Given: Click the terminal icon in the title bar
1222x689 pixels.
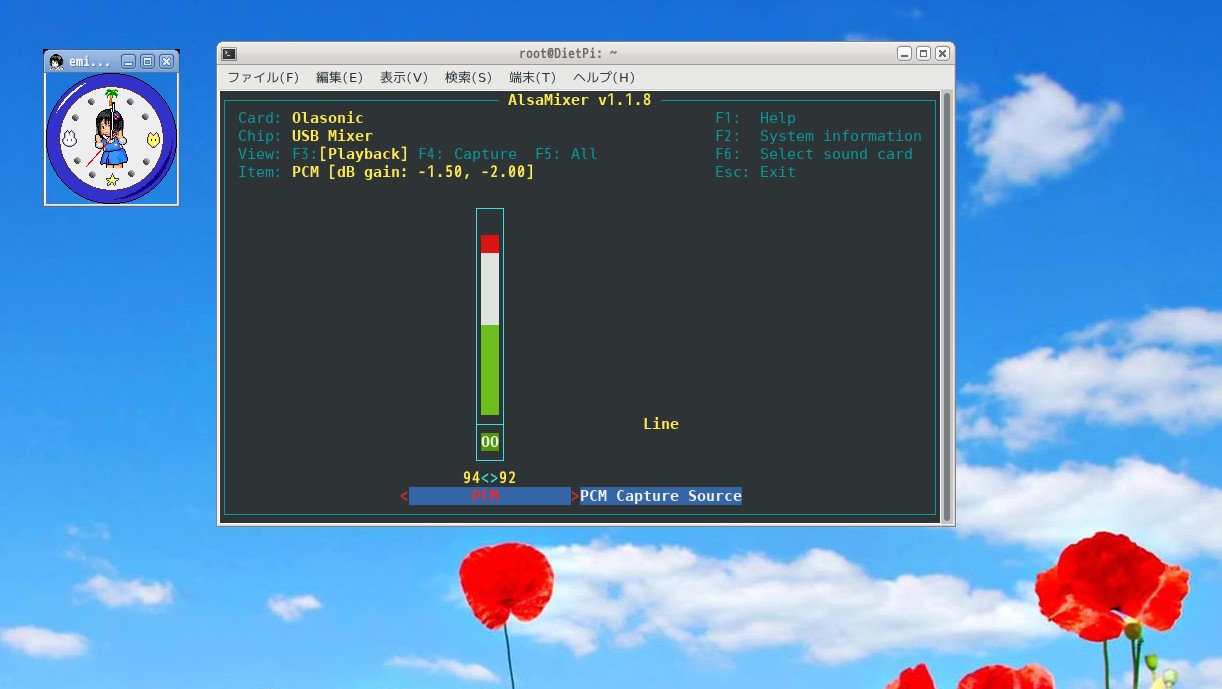Looking at the screenshot, I should 229,54.
